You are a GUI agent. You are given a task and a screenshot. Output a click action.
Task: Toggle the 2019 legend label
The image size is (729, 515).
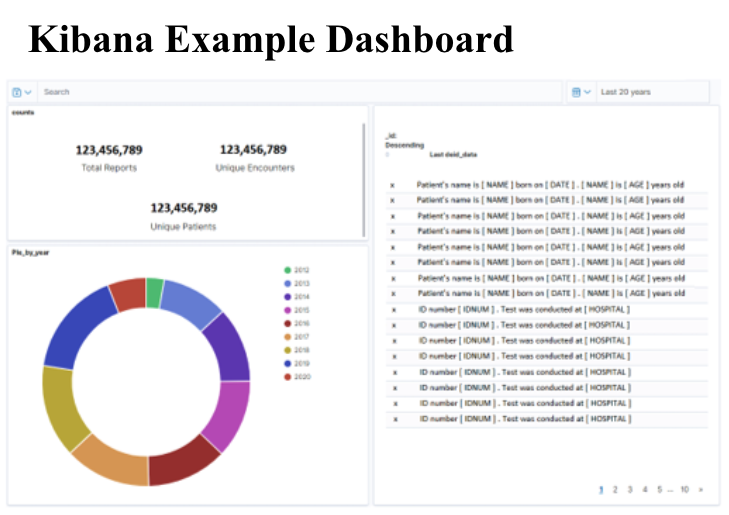pyautogui.click(x=302, y=363)
